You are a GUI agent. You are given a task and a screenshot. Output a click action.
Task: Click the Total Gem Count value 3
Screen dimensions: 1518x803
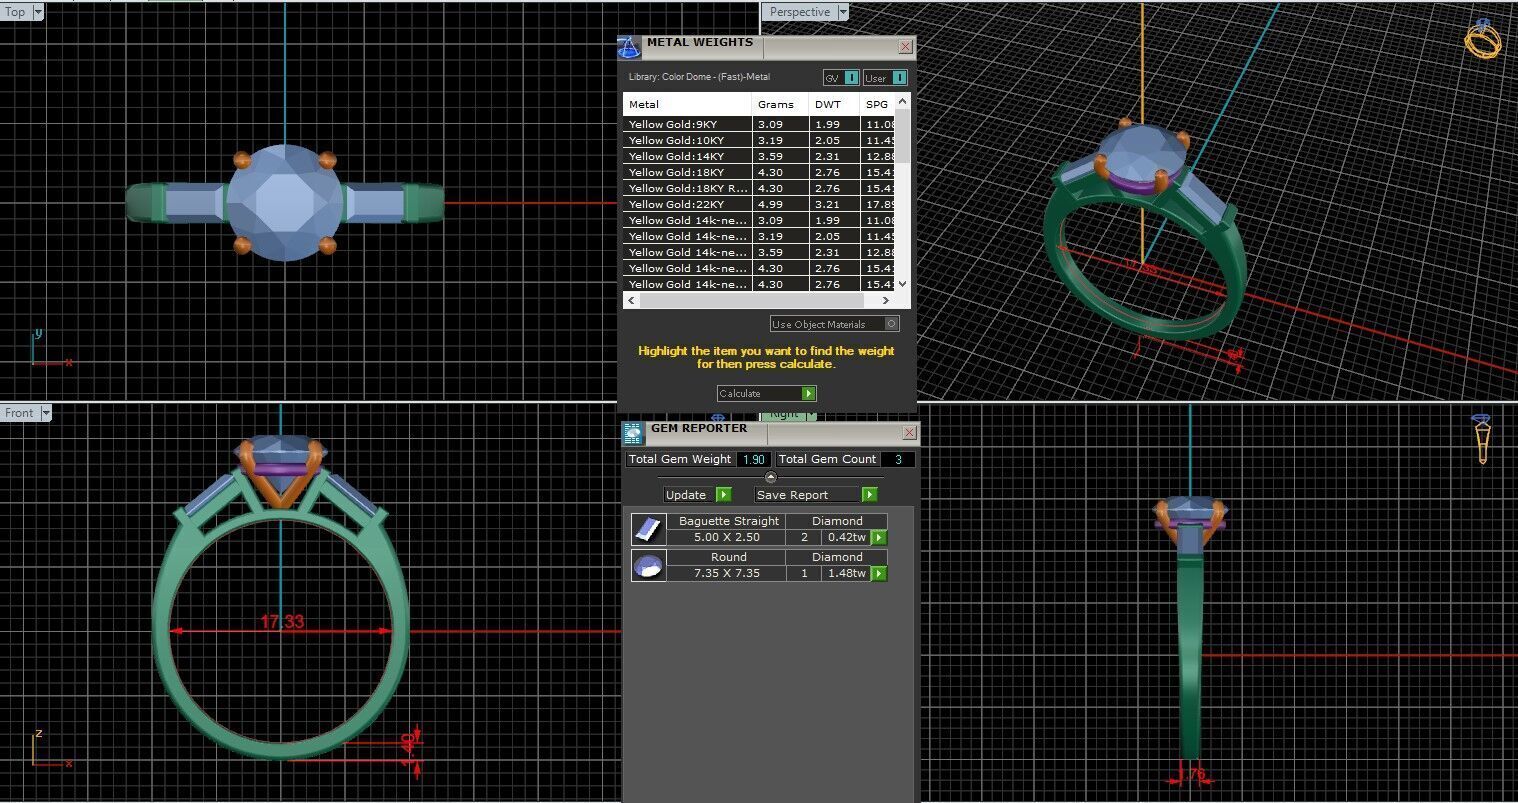897,459
